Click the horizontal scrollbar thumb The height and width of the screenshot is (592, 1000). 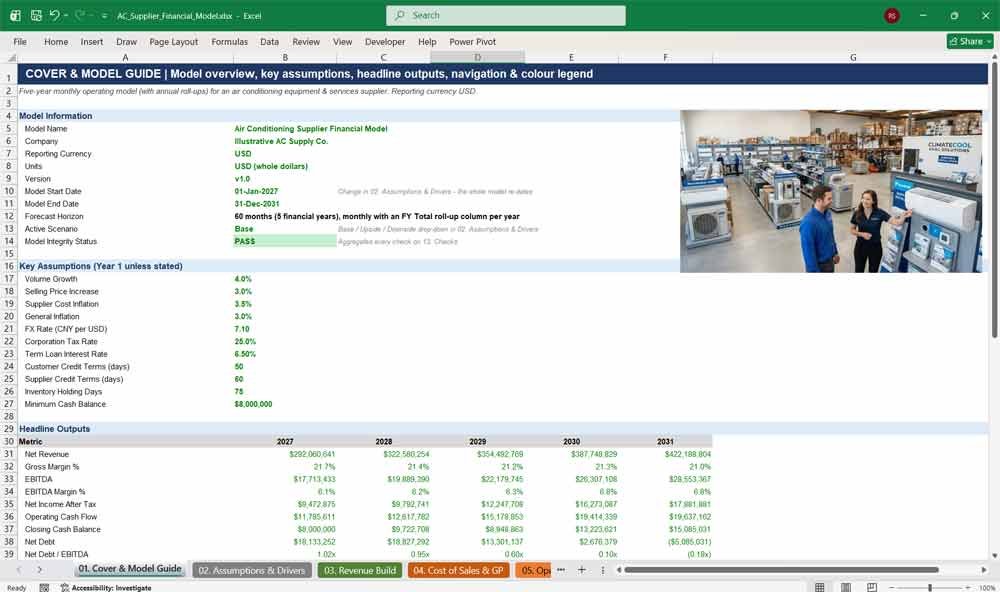[781, 570]
